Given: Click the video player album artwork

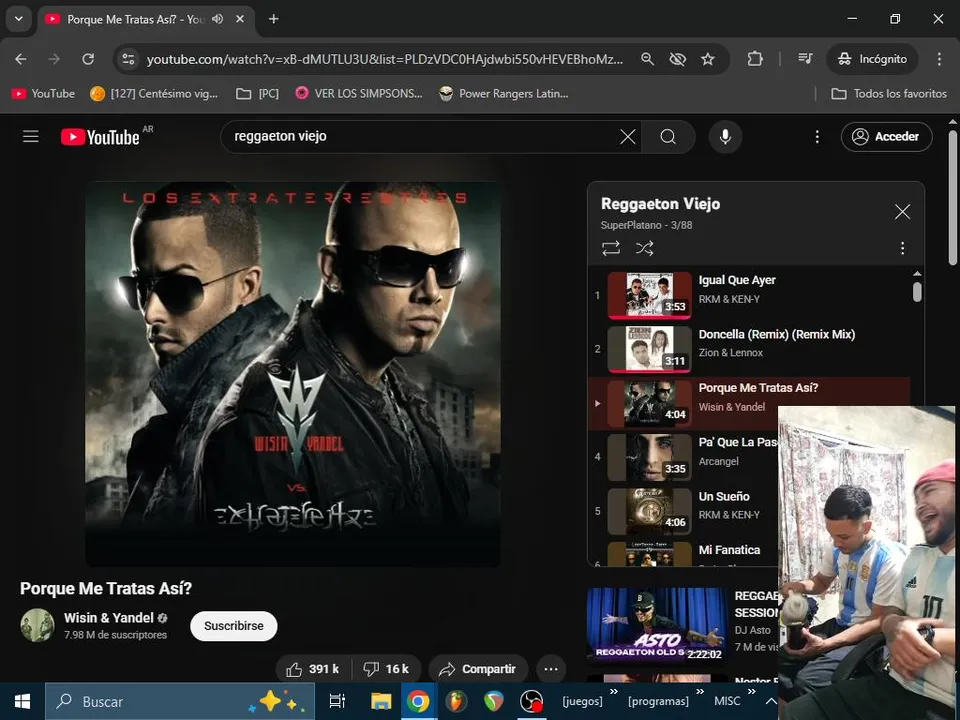Looking at the screenshot, I should pos(293,374).
